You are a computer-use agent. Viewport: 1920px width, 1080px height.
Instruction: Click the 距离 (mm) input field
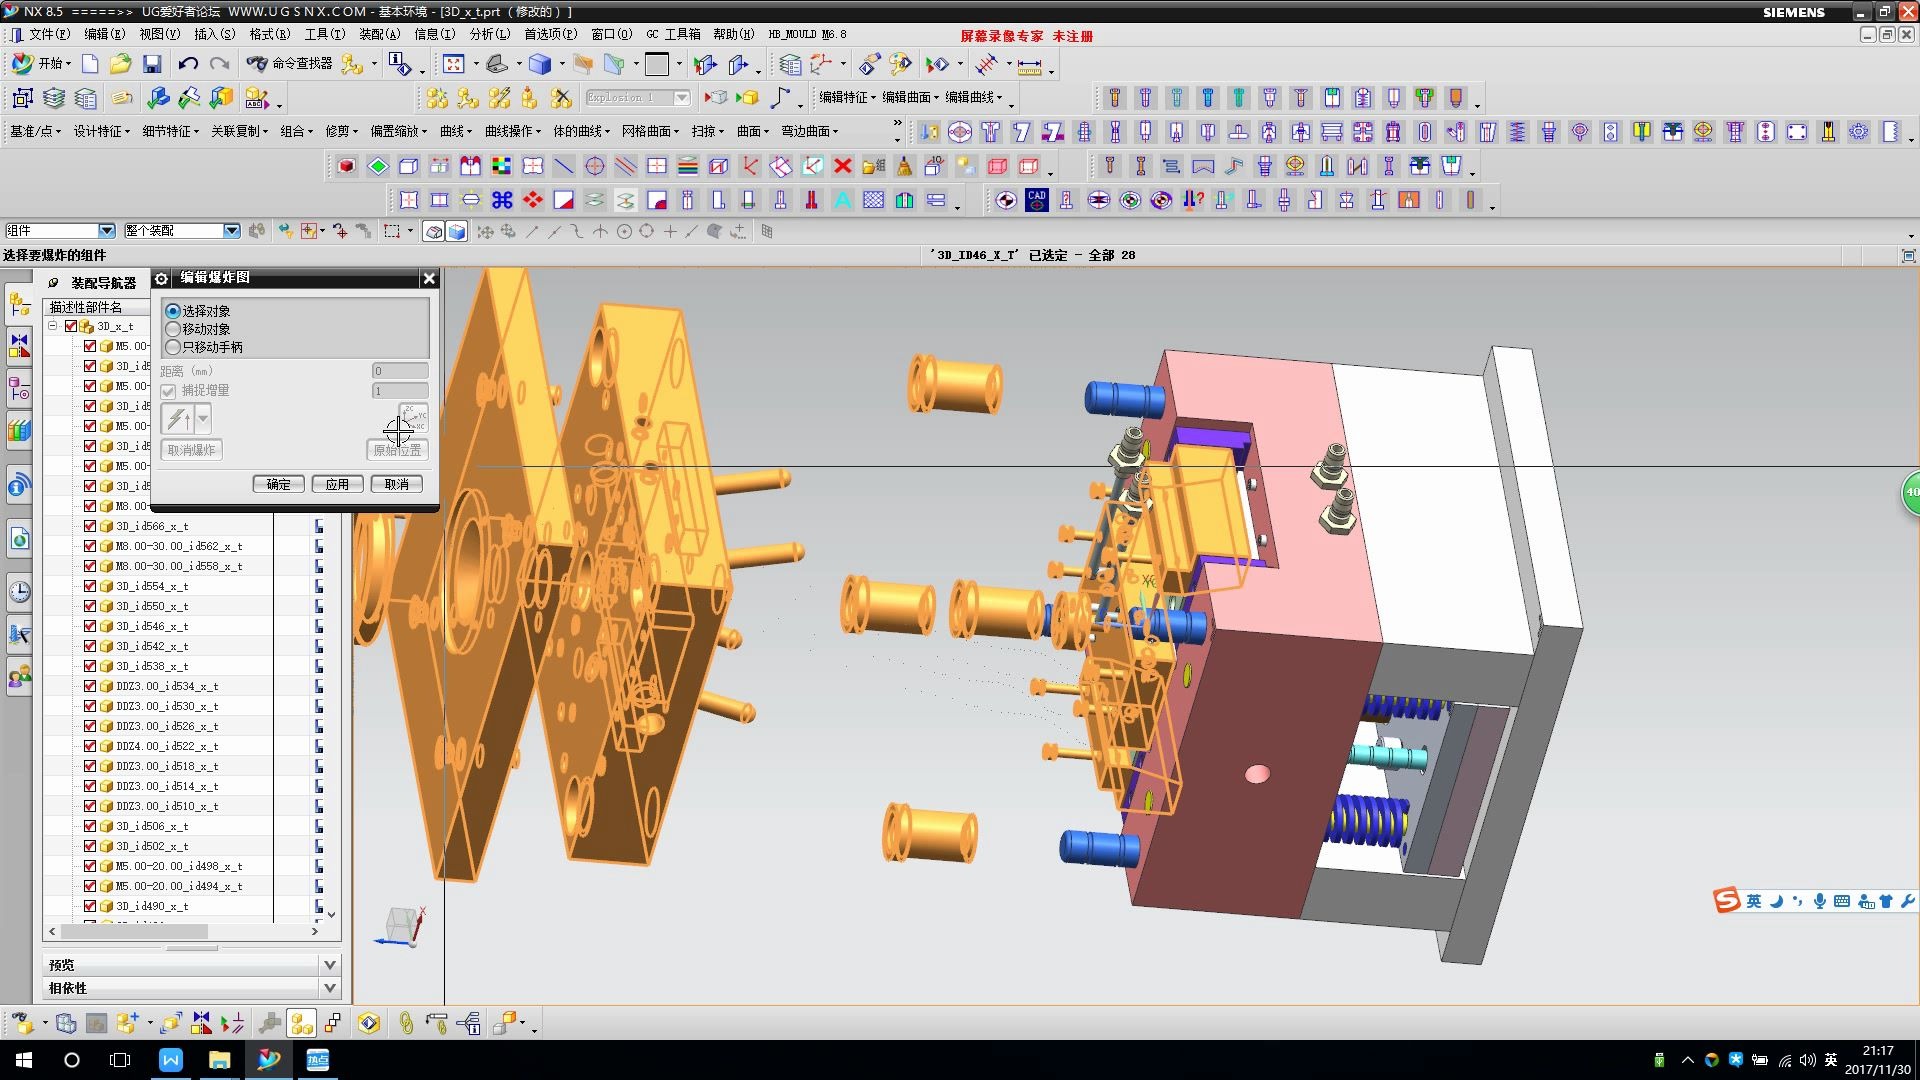[400, 371]
